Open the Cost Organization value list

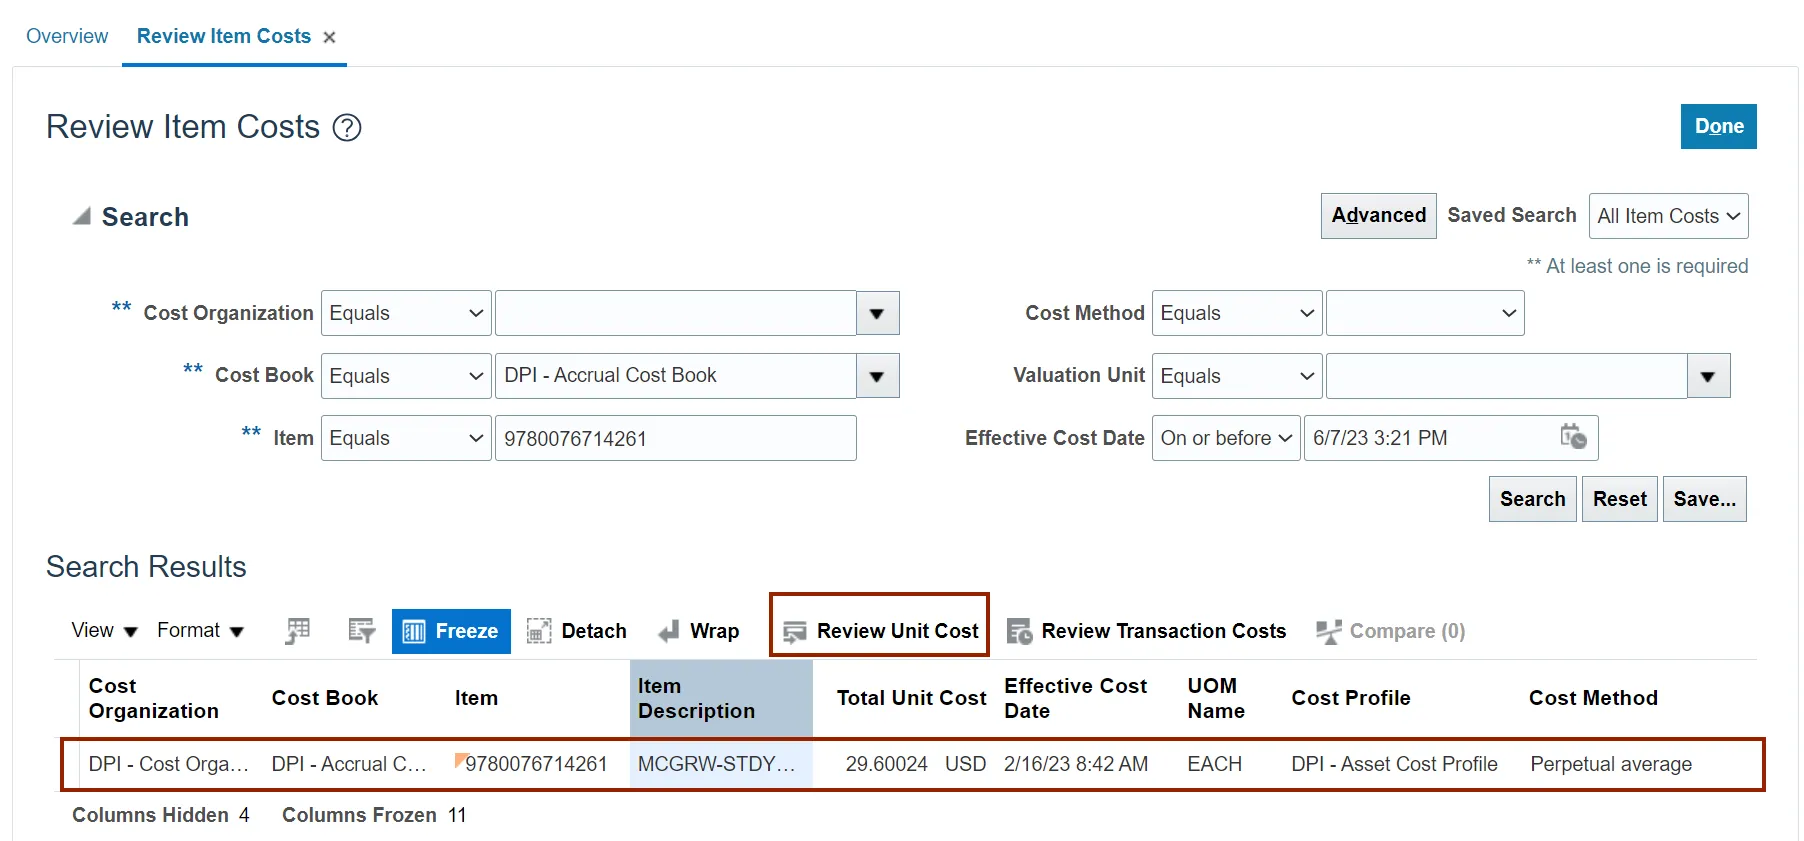click(877, 313)
